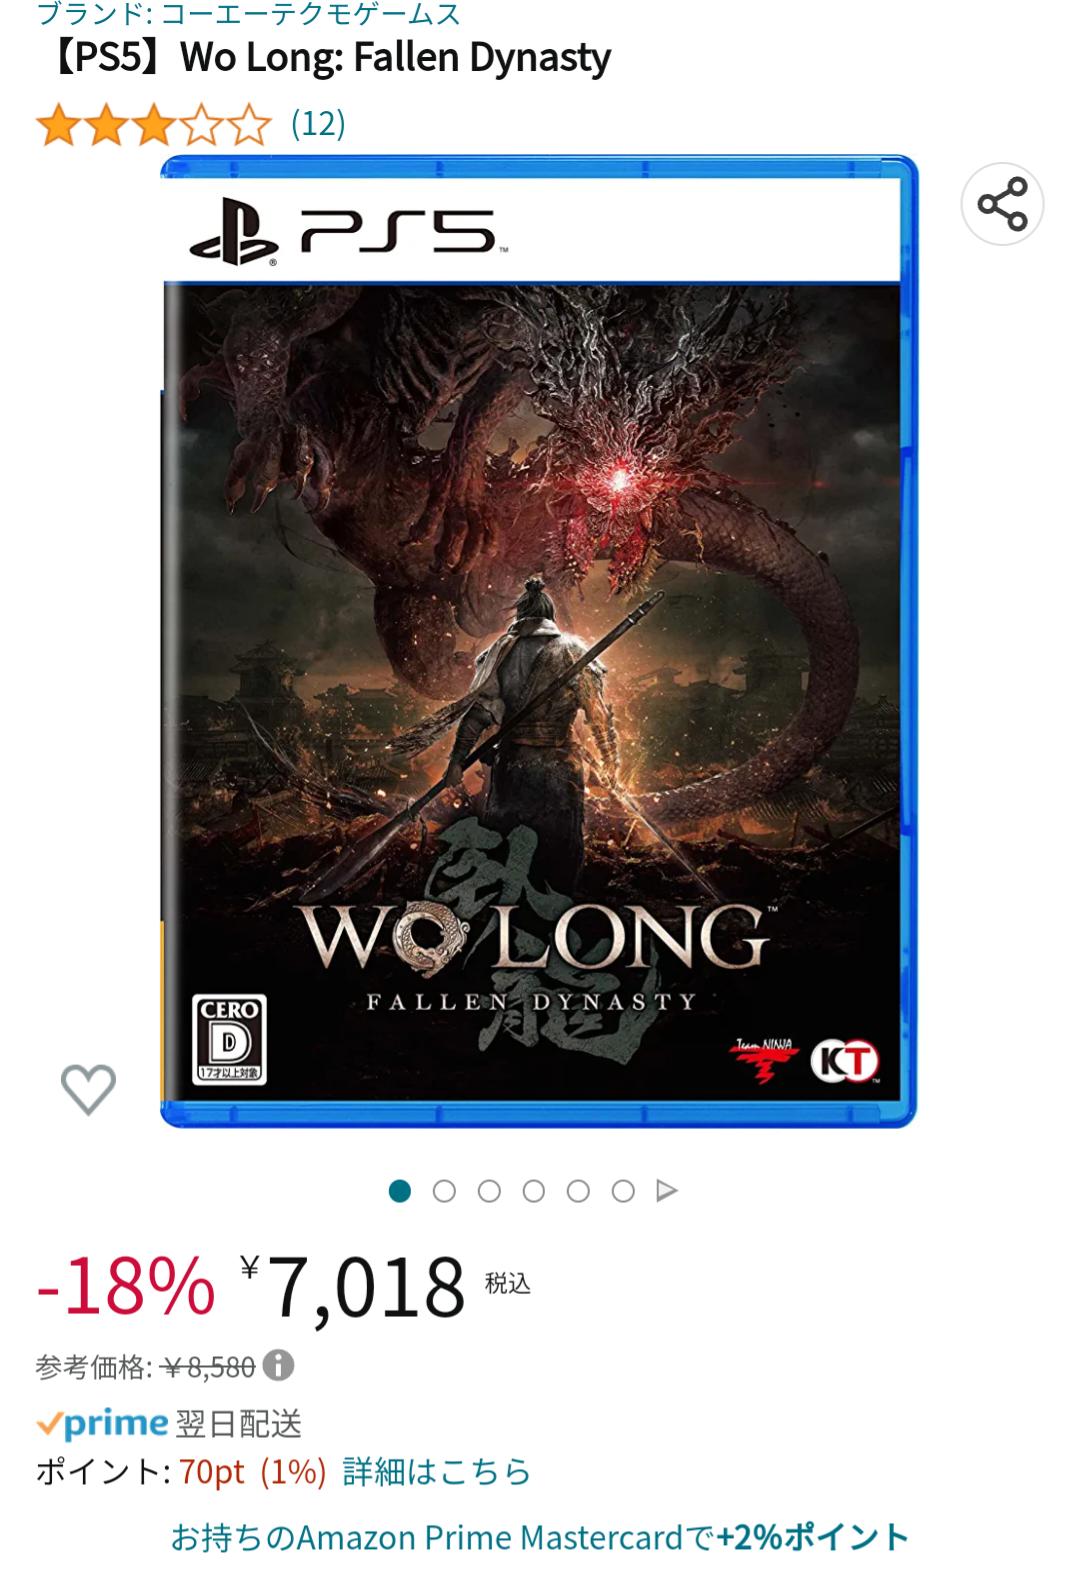Screen dimensions: 1076x1587
Task: Open the 12 reviews count link
Action: (318, 124)
